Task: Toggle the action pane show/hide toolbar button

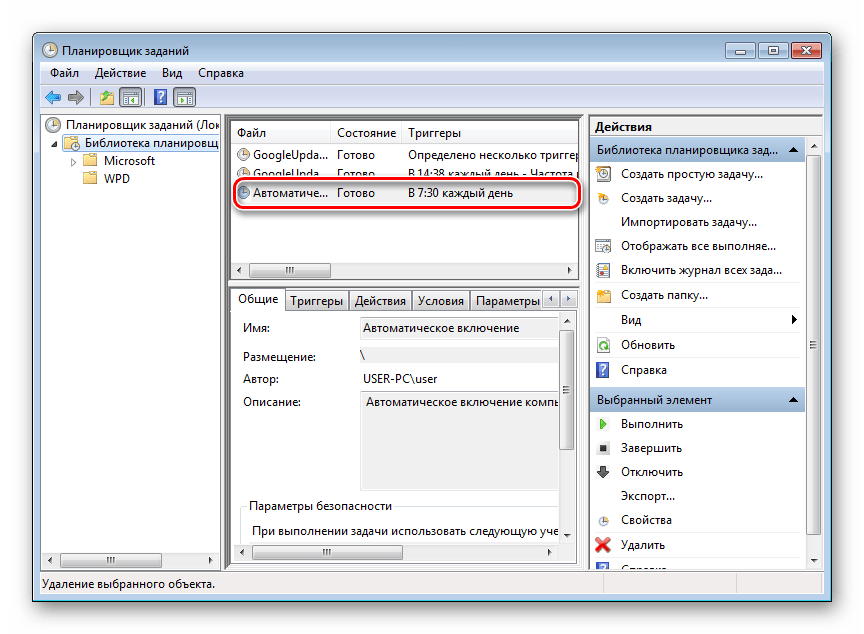Action: [x=184, y=97]
